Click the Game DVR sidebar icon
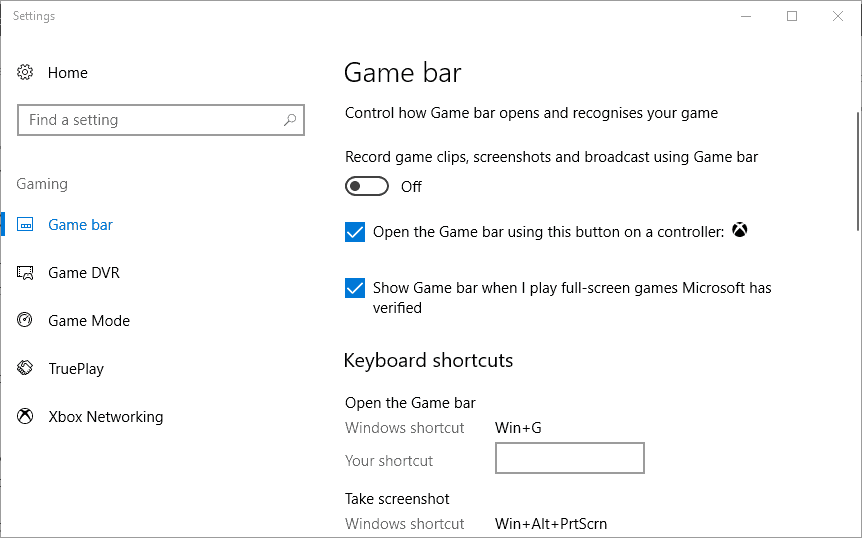This screenshot has height=538, width=862. coord(26,273)
